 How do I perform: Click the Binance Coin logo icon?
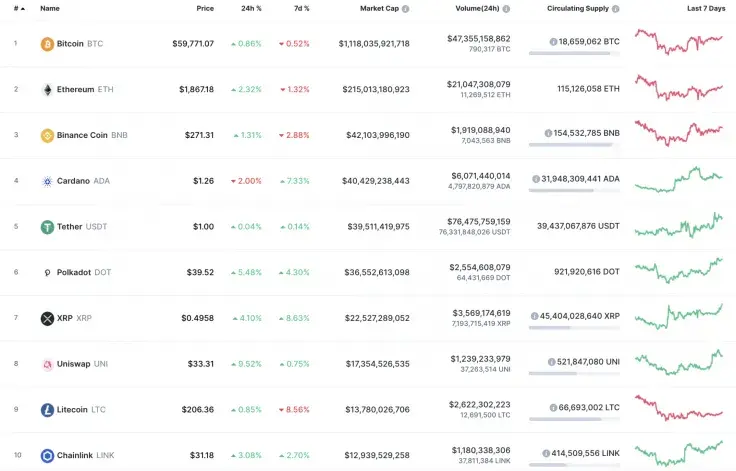click(x=47, y=135)
